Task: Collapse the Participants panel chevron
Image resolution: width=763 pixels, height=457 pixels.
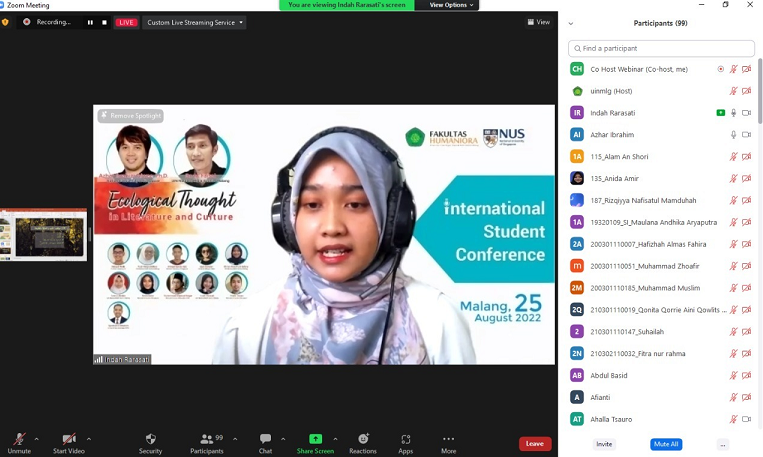Action: [x=571, y=23]
